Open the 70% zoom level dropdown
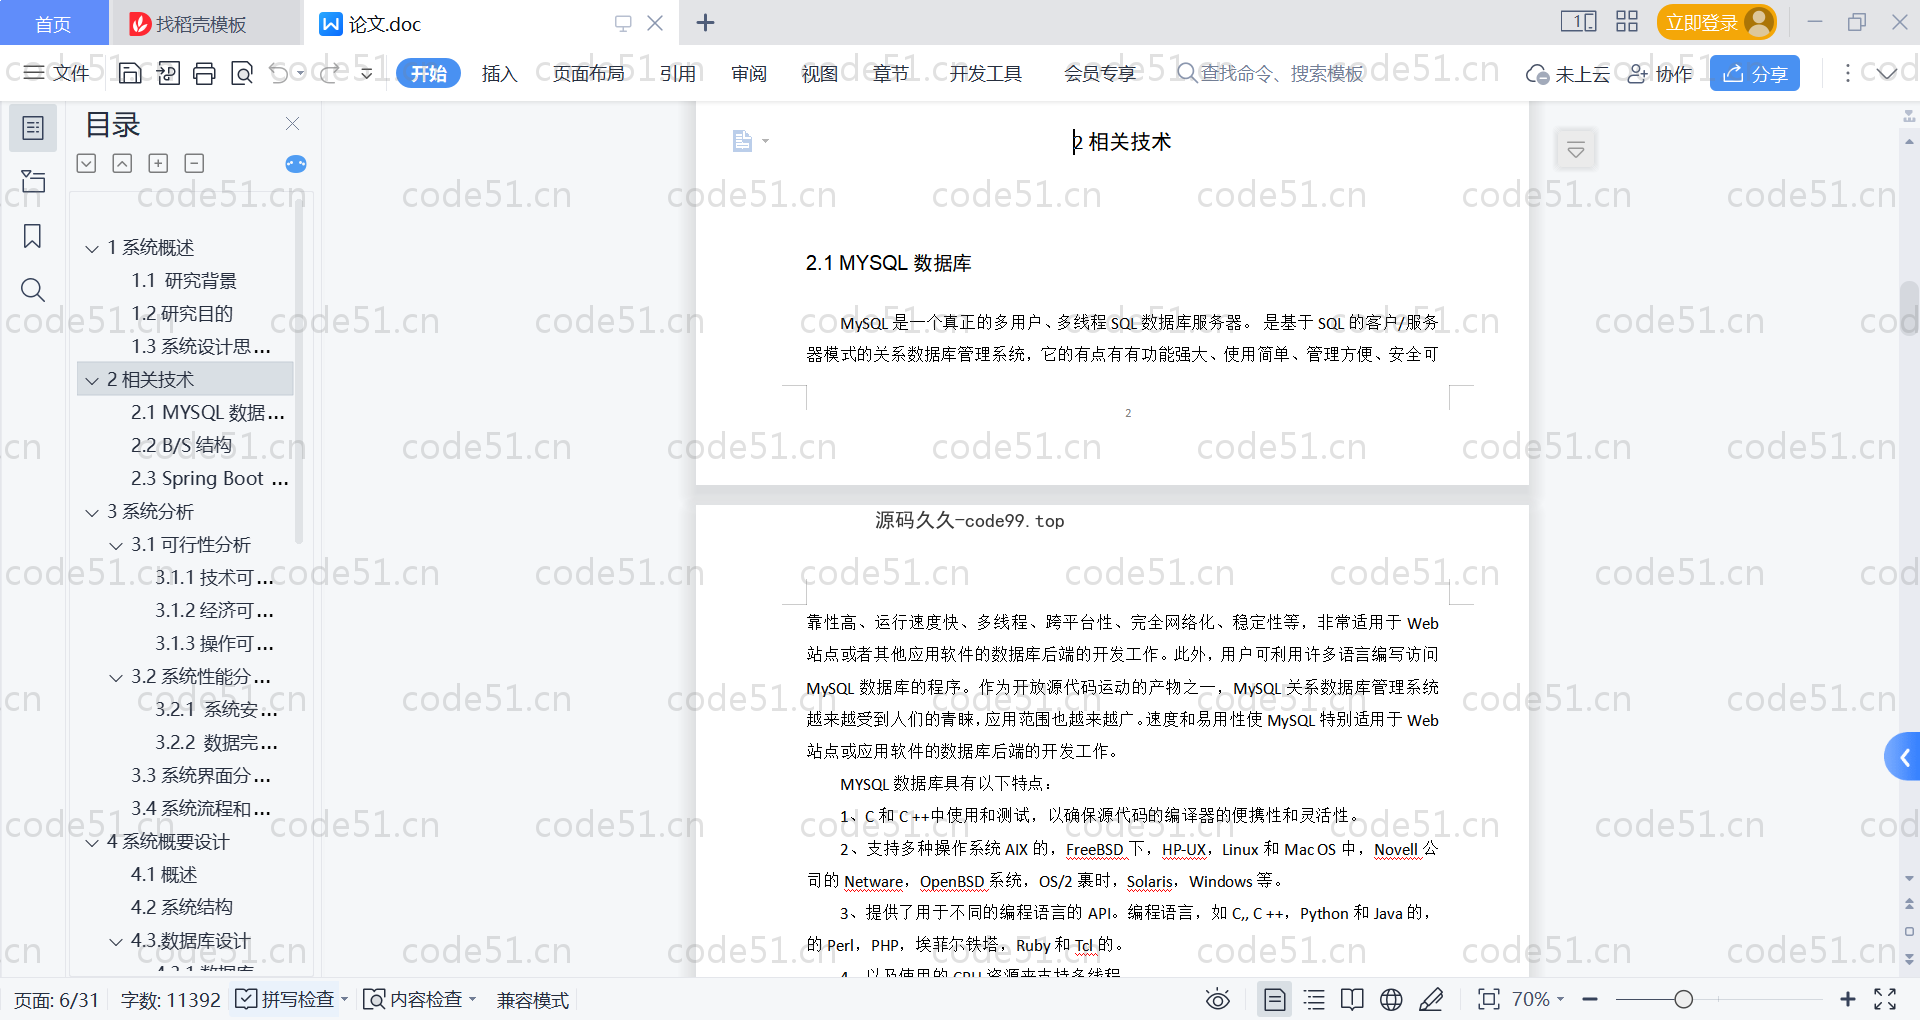Viewport: 1920px width, 1020px height. pyautogui.click(x=1538, y=999)
